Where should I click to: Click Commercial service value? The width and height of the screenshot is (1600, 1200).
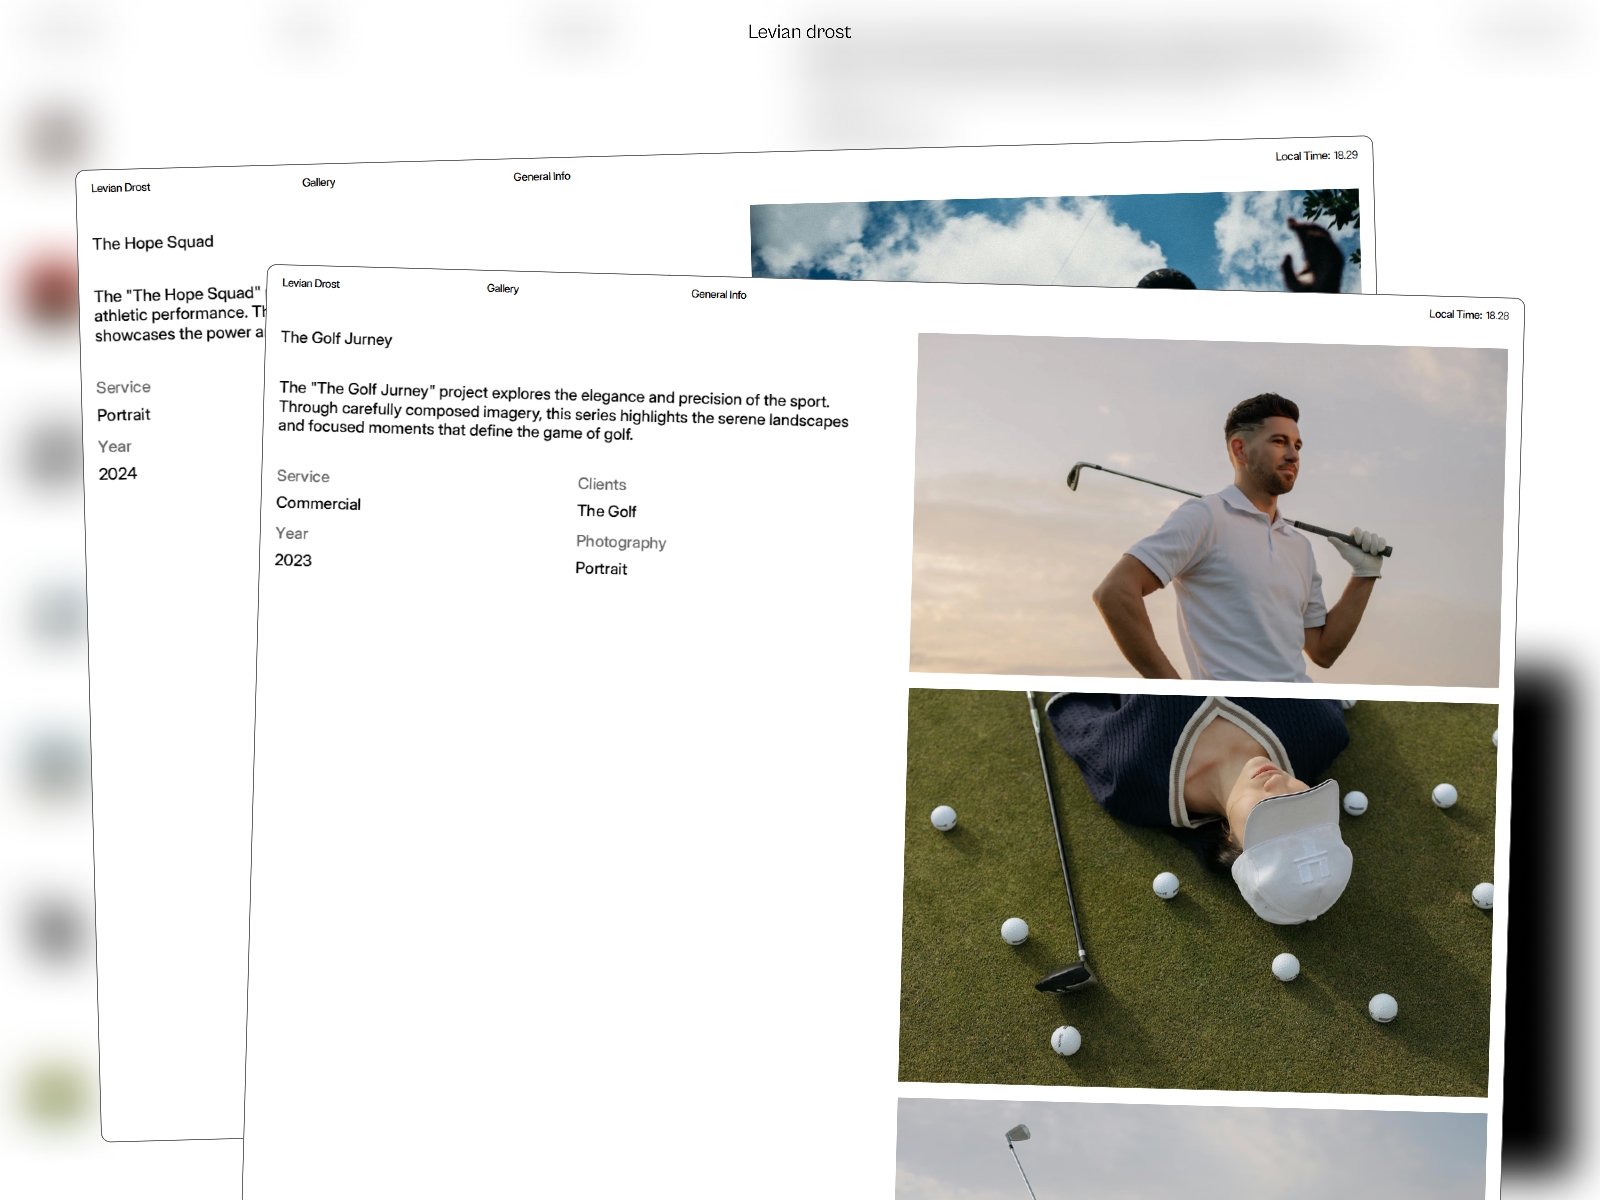[x=318, y=503]
